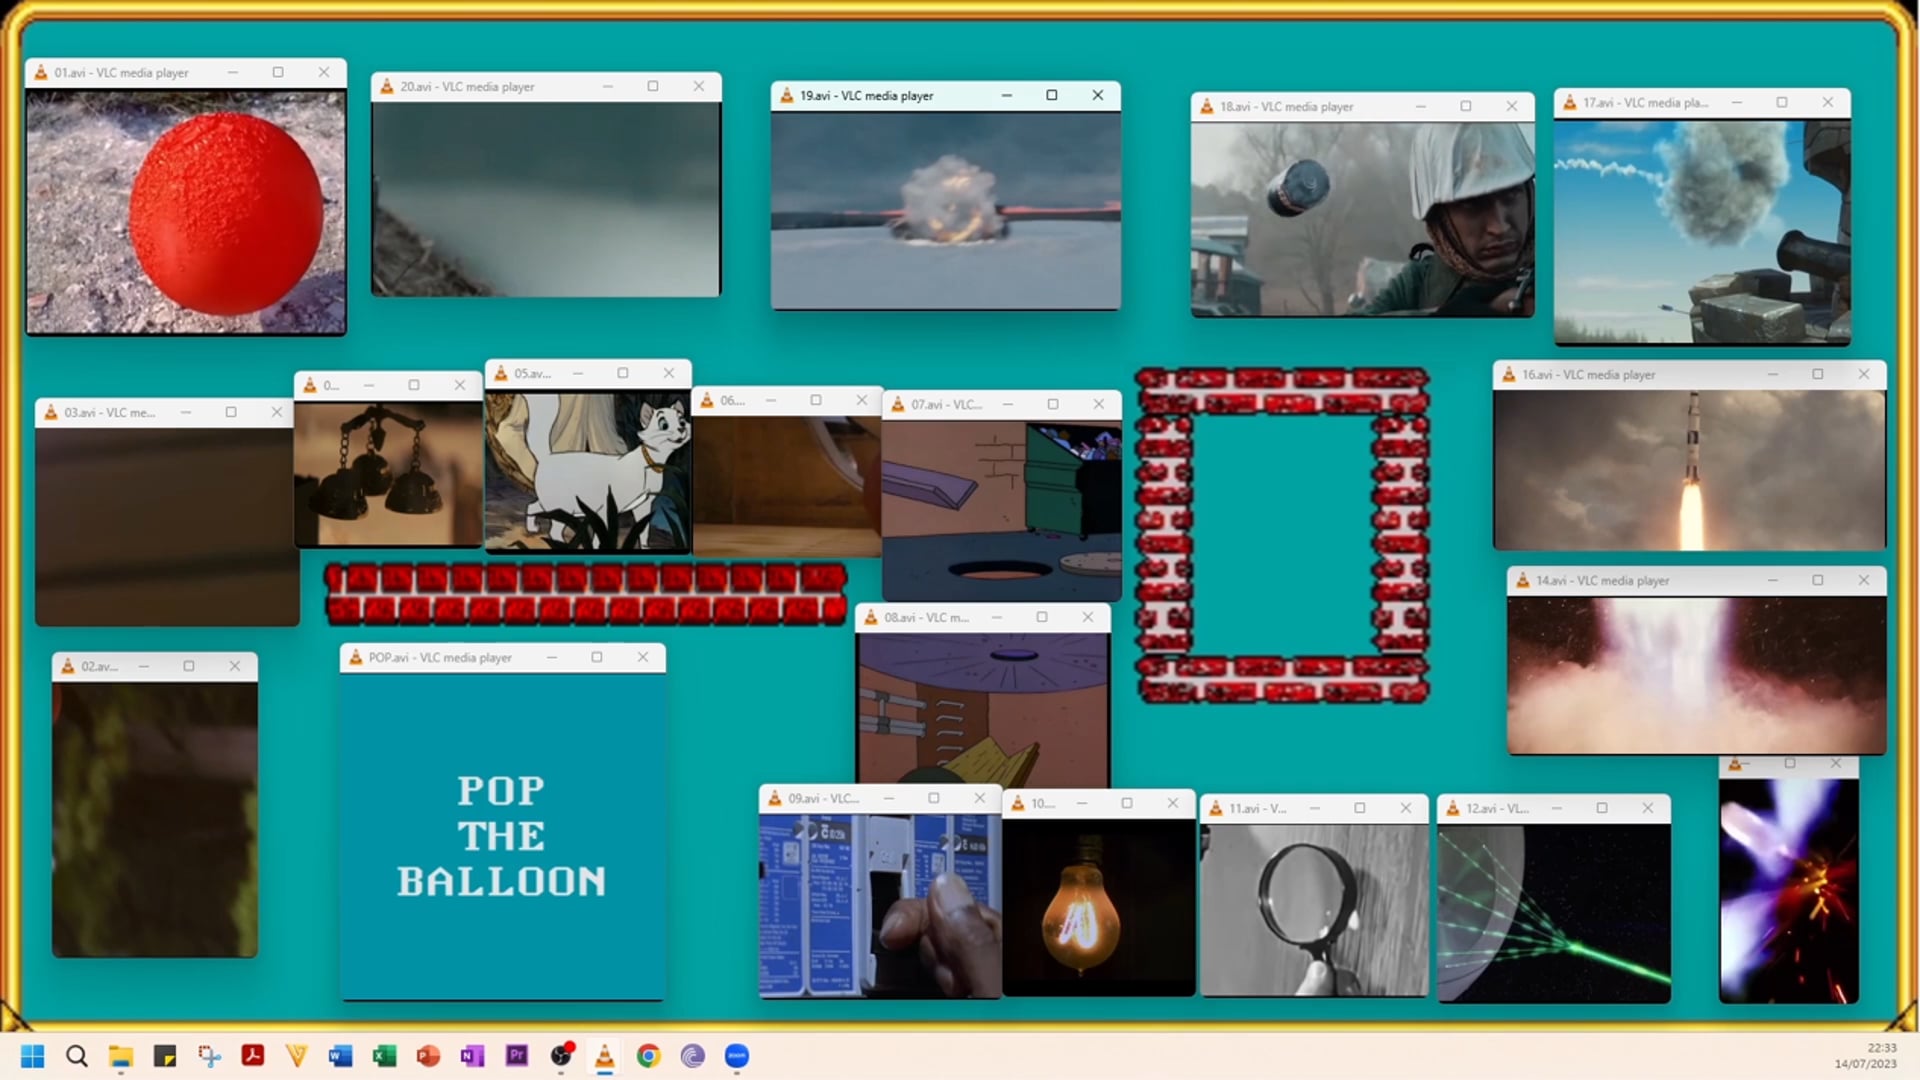The height and width of the screenshot is (1080, 1920).
Task: Open File Explorer from the taskbar
Action: (x=121, y=1056)
